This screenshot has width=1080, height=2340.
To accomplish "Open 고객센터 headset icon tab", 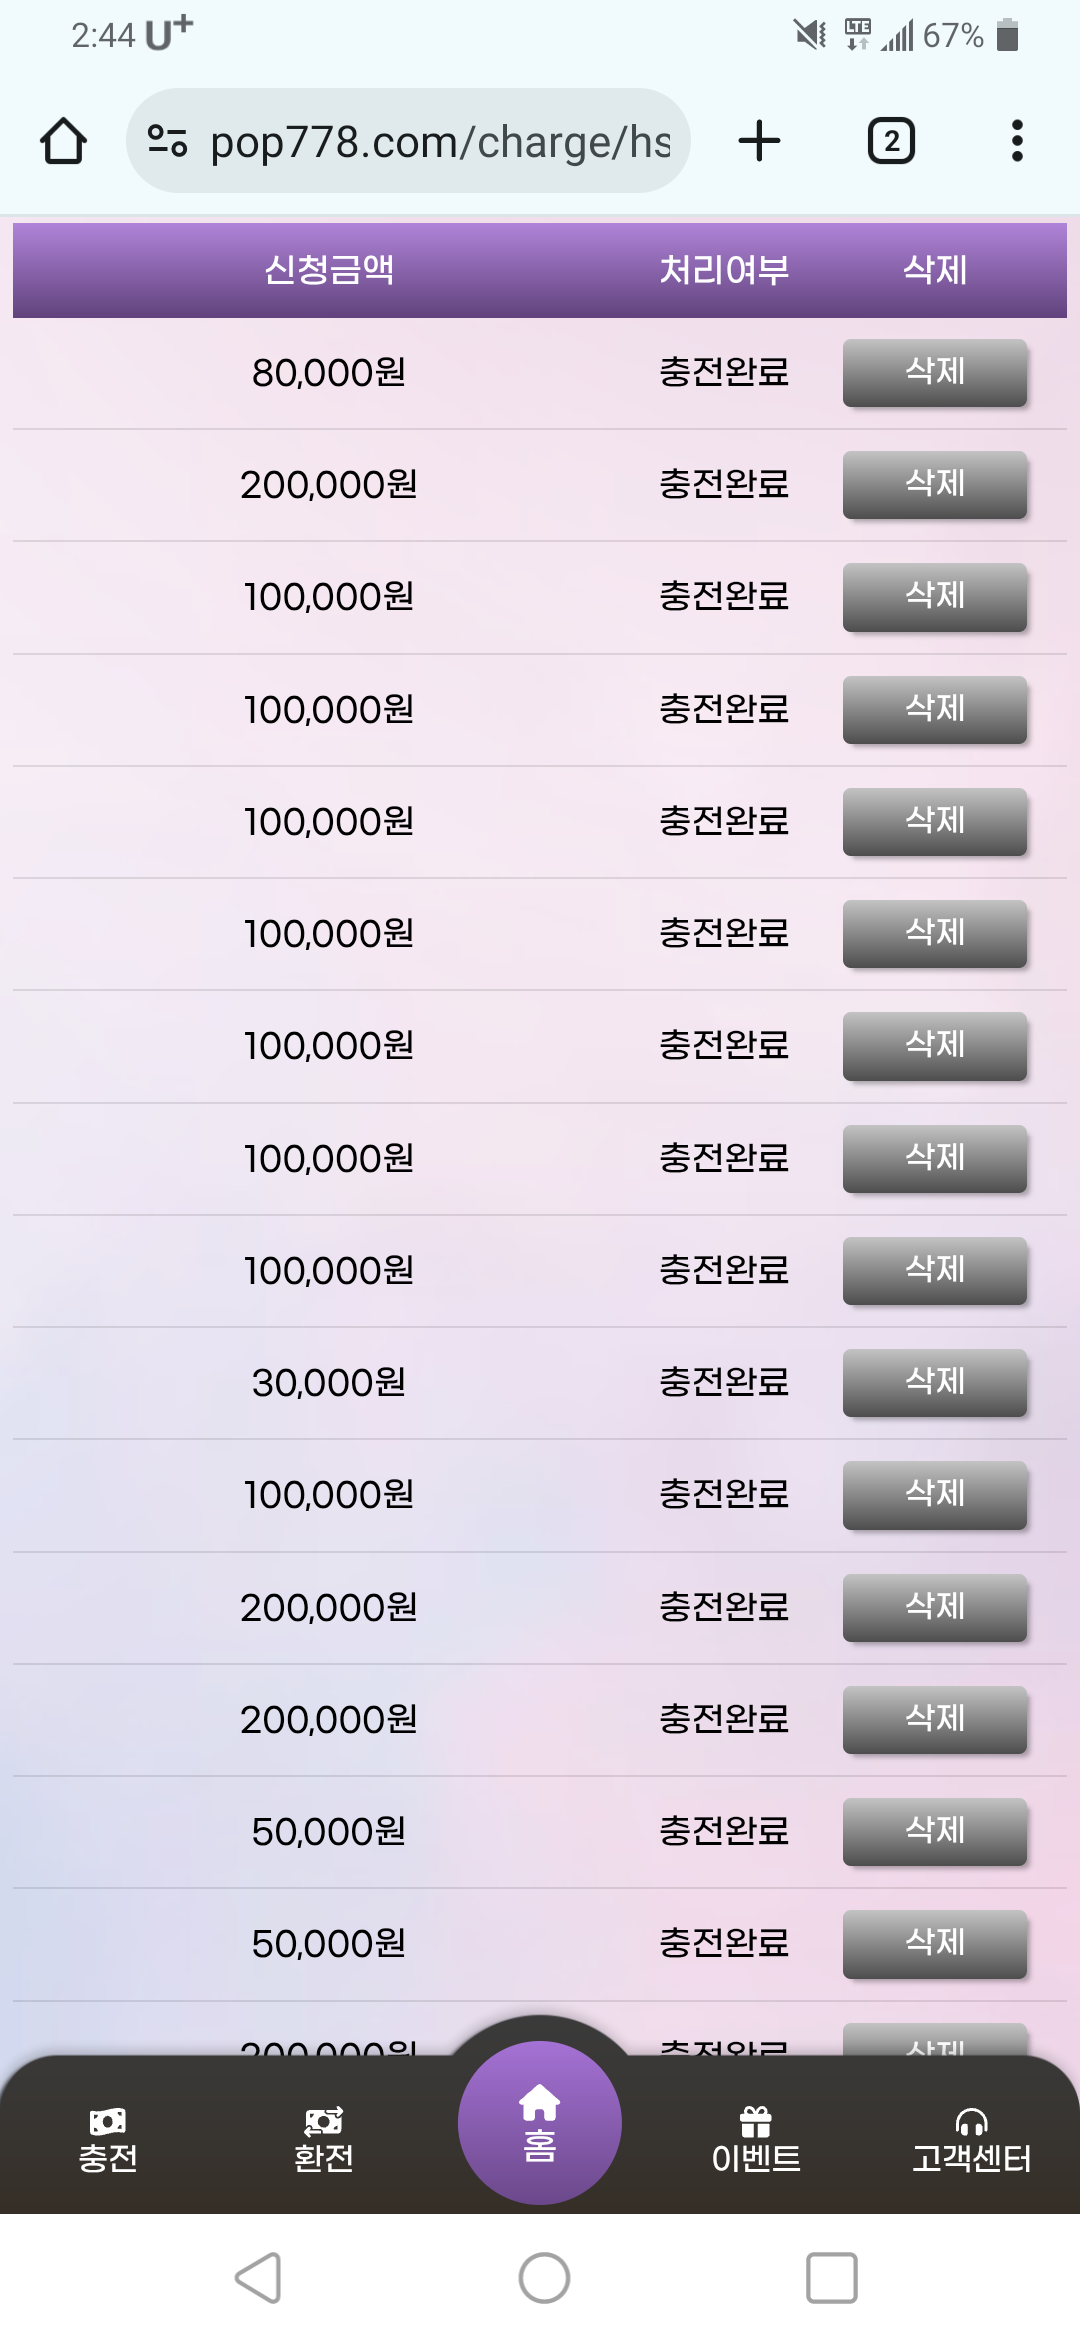I will 972,2141.
